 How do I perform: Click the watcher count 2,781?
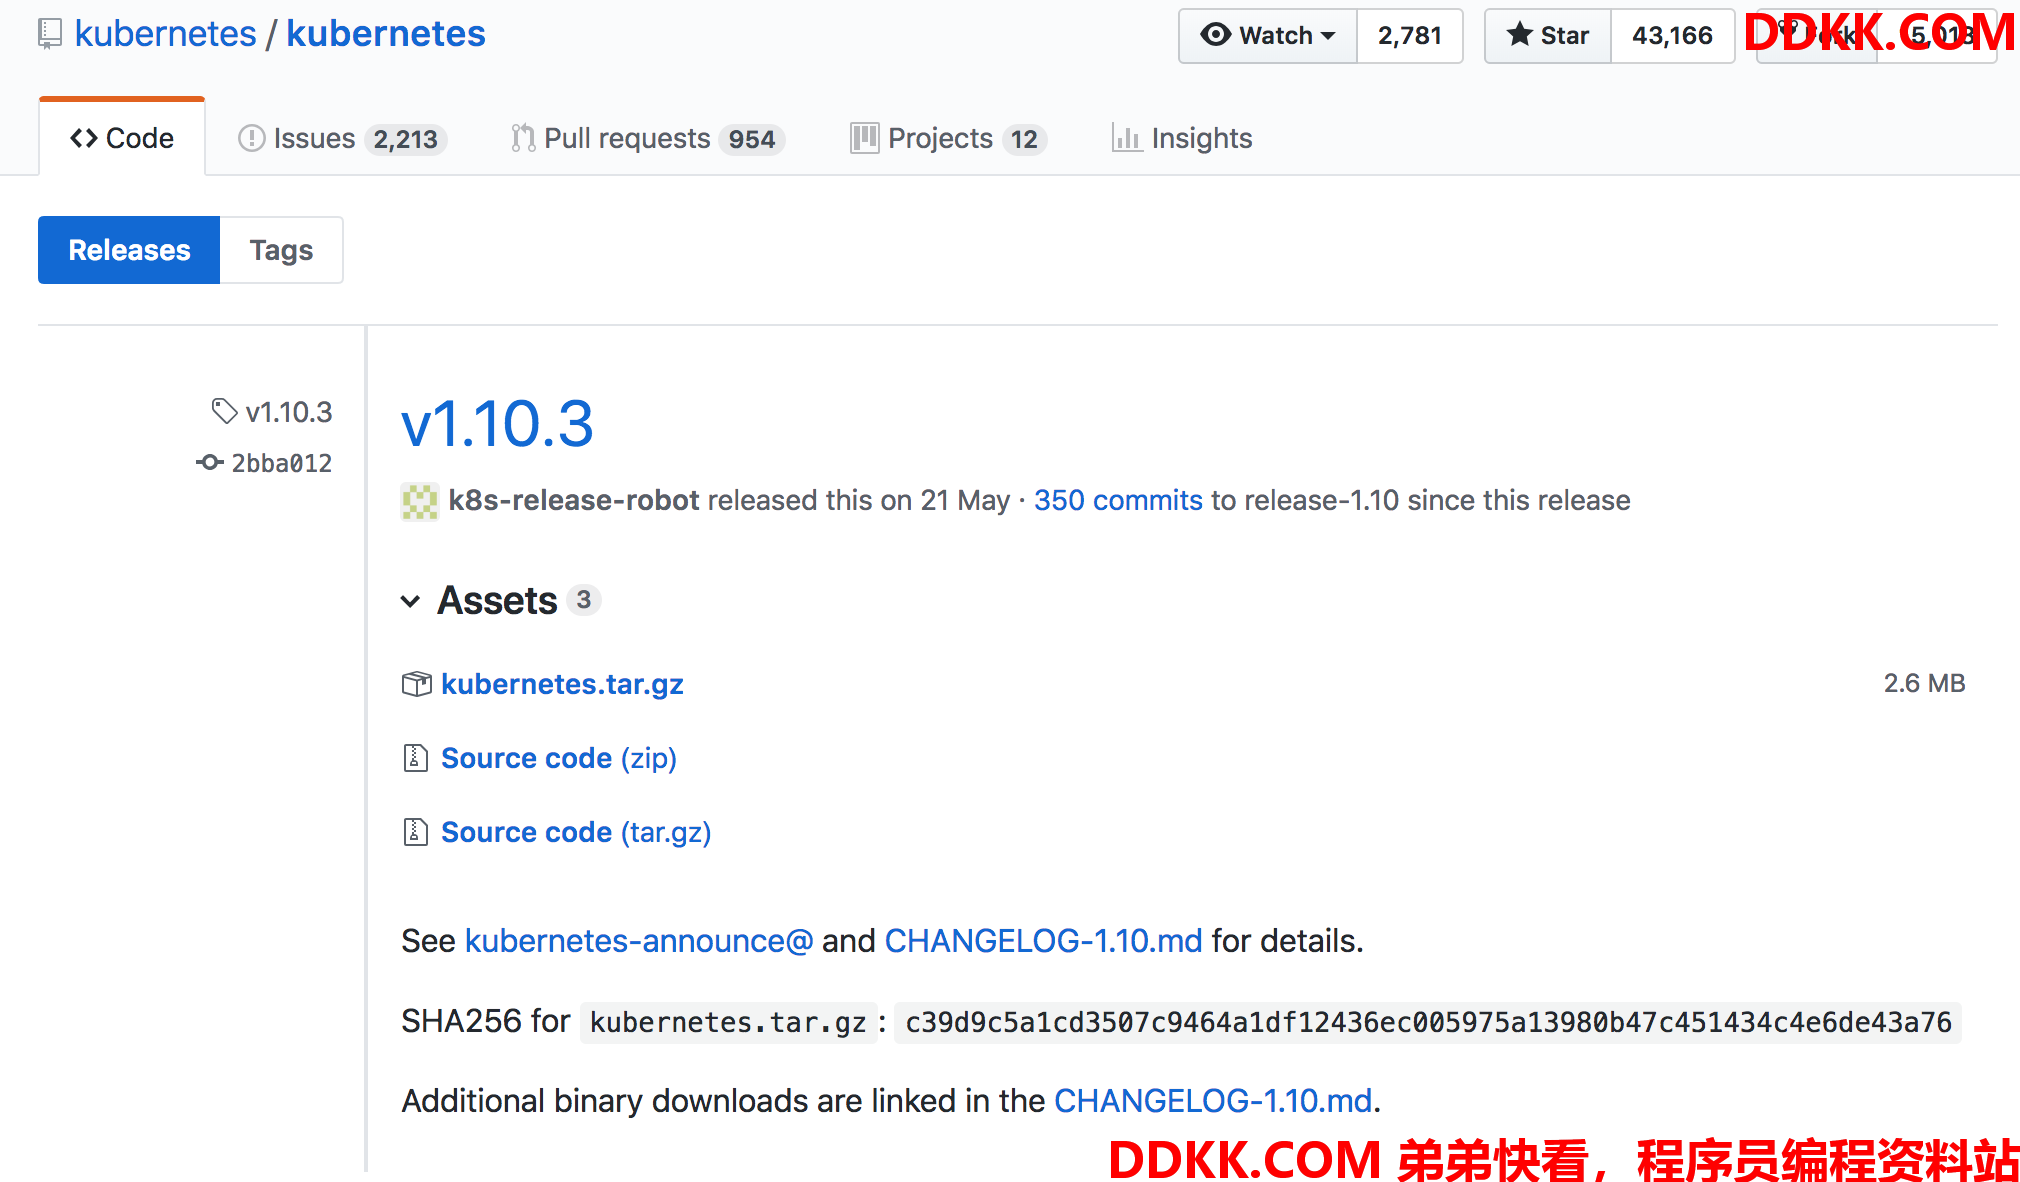click(x=1409, y=36)
